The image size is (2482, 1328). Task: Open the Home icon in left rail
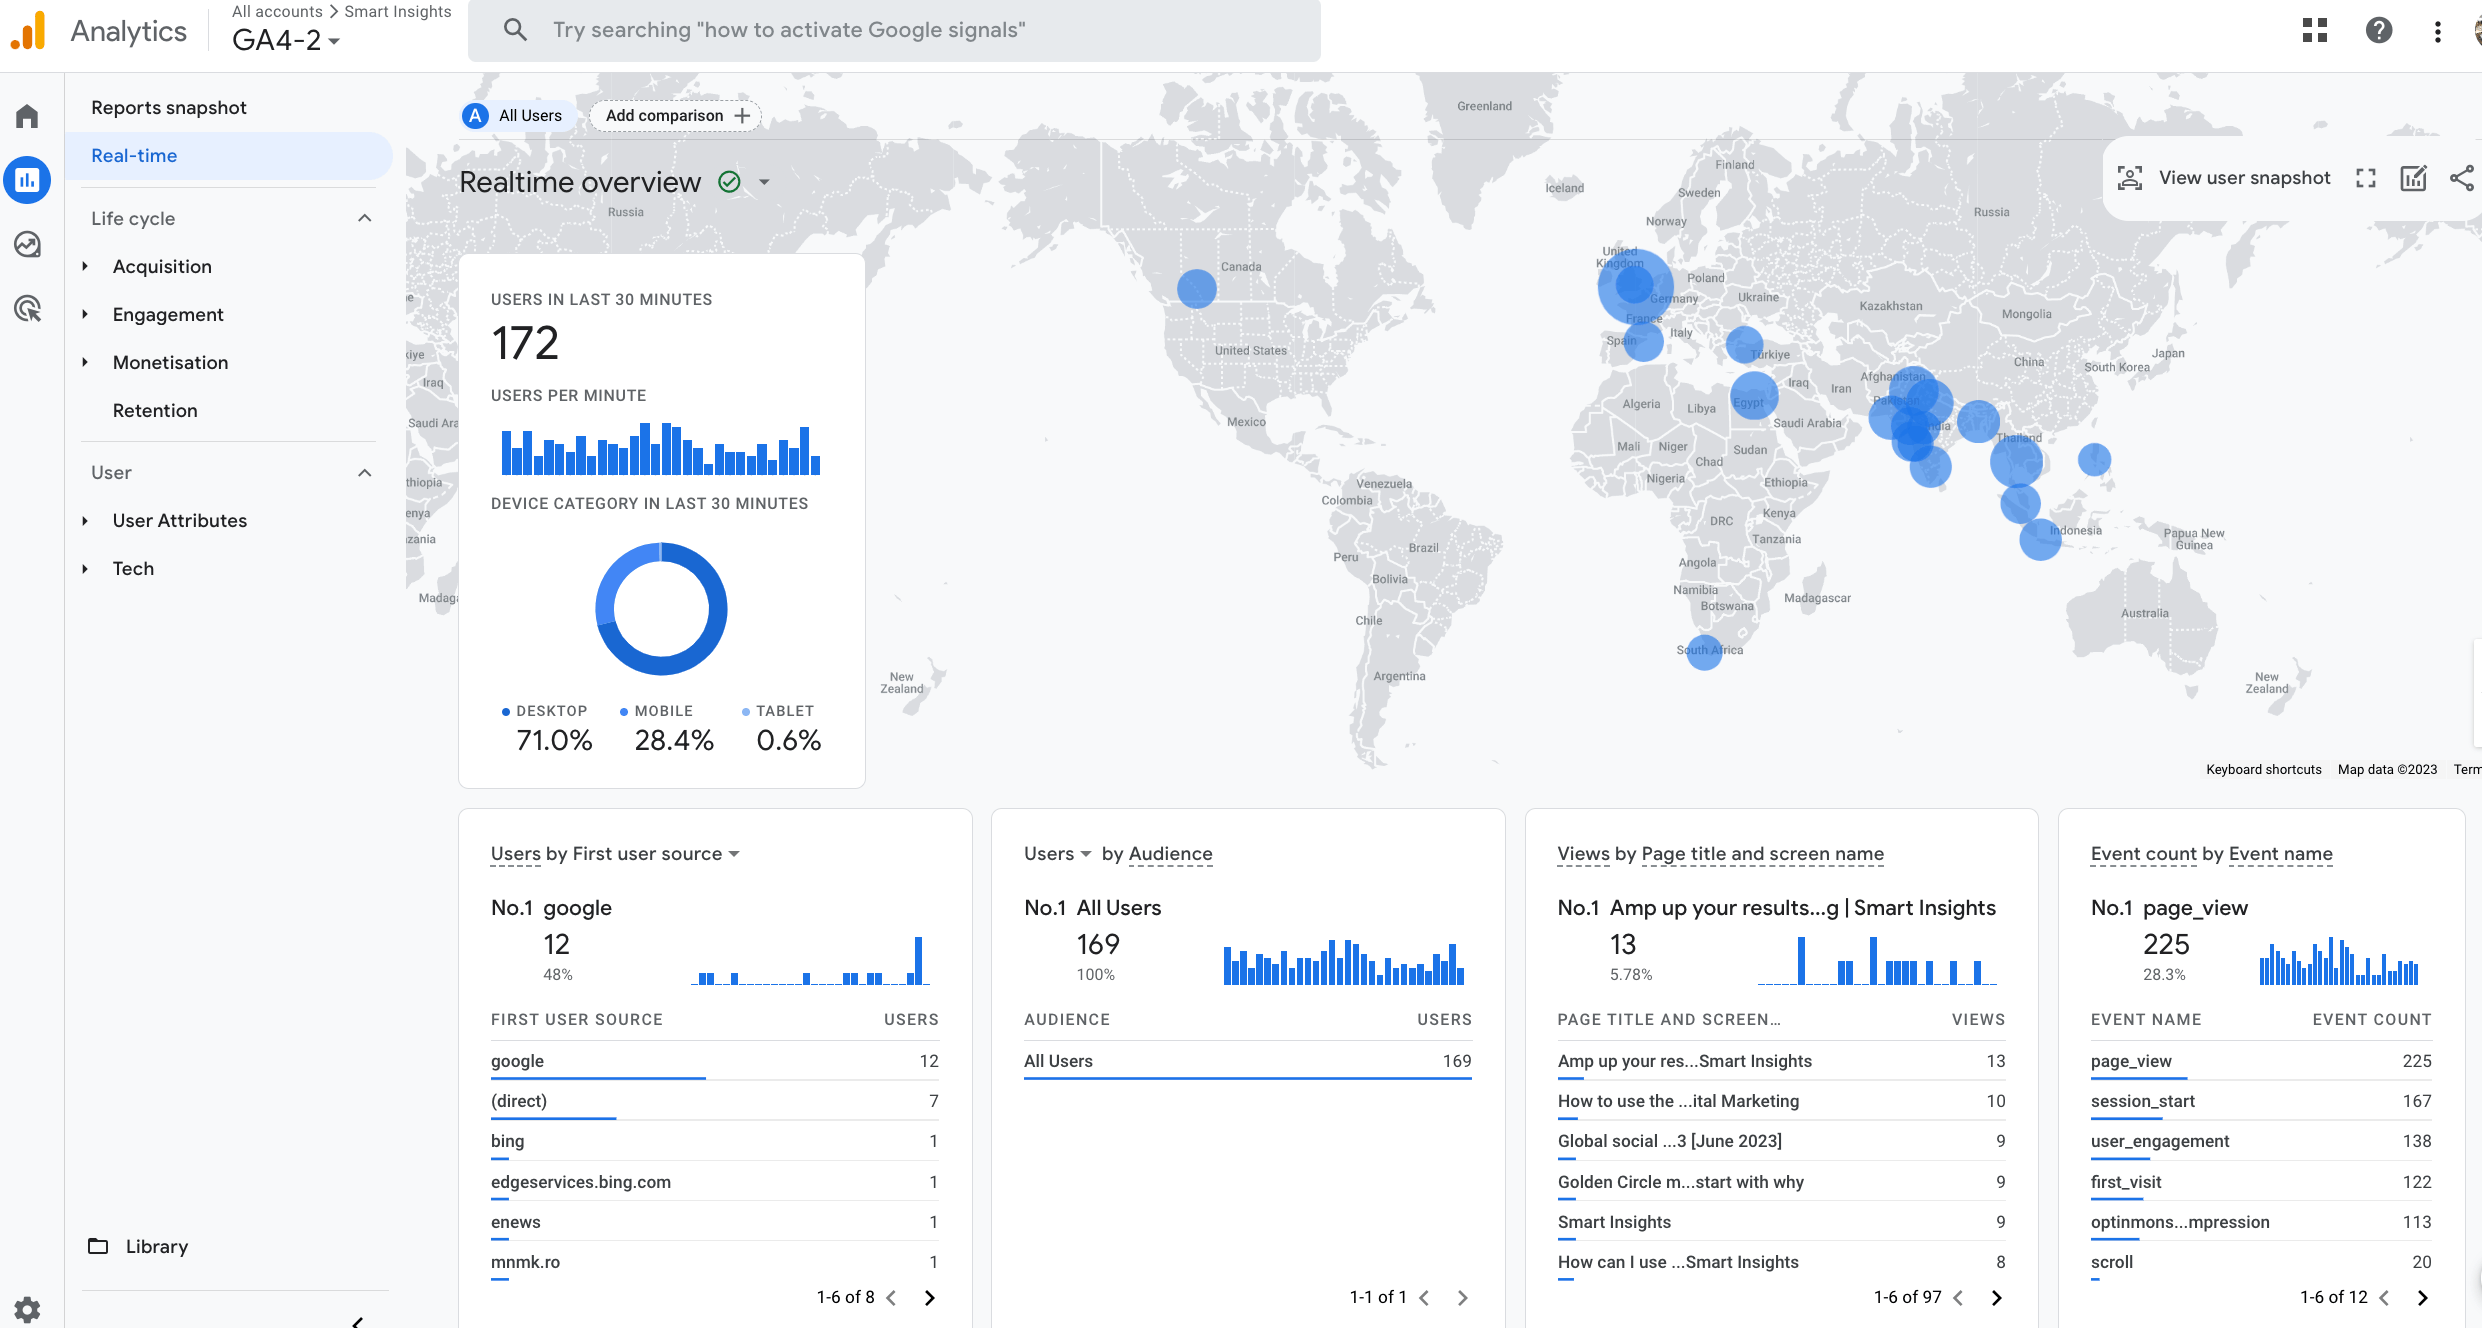click(x=27, y=117)
